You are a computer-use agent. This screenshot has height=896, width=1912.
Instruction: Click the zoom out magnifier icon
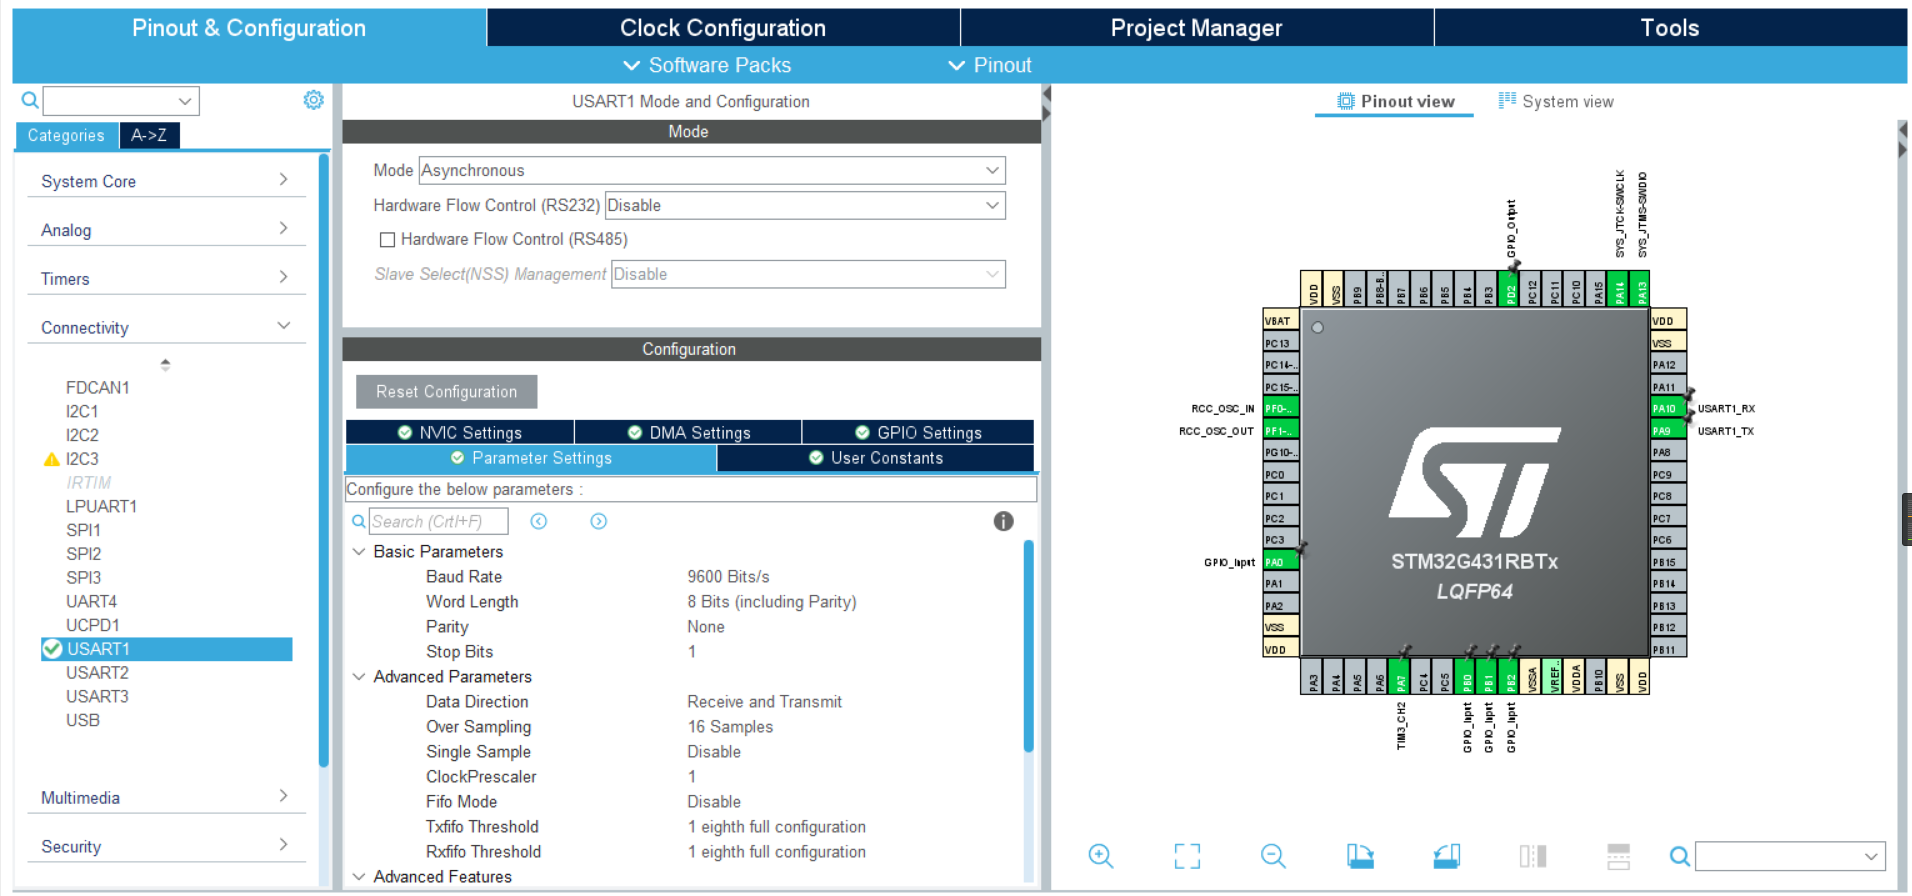1273,856
